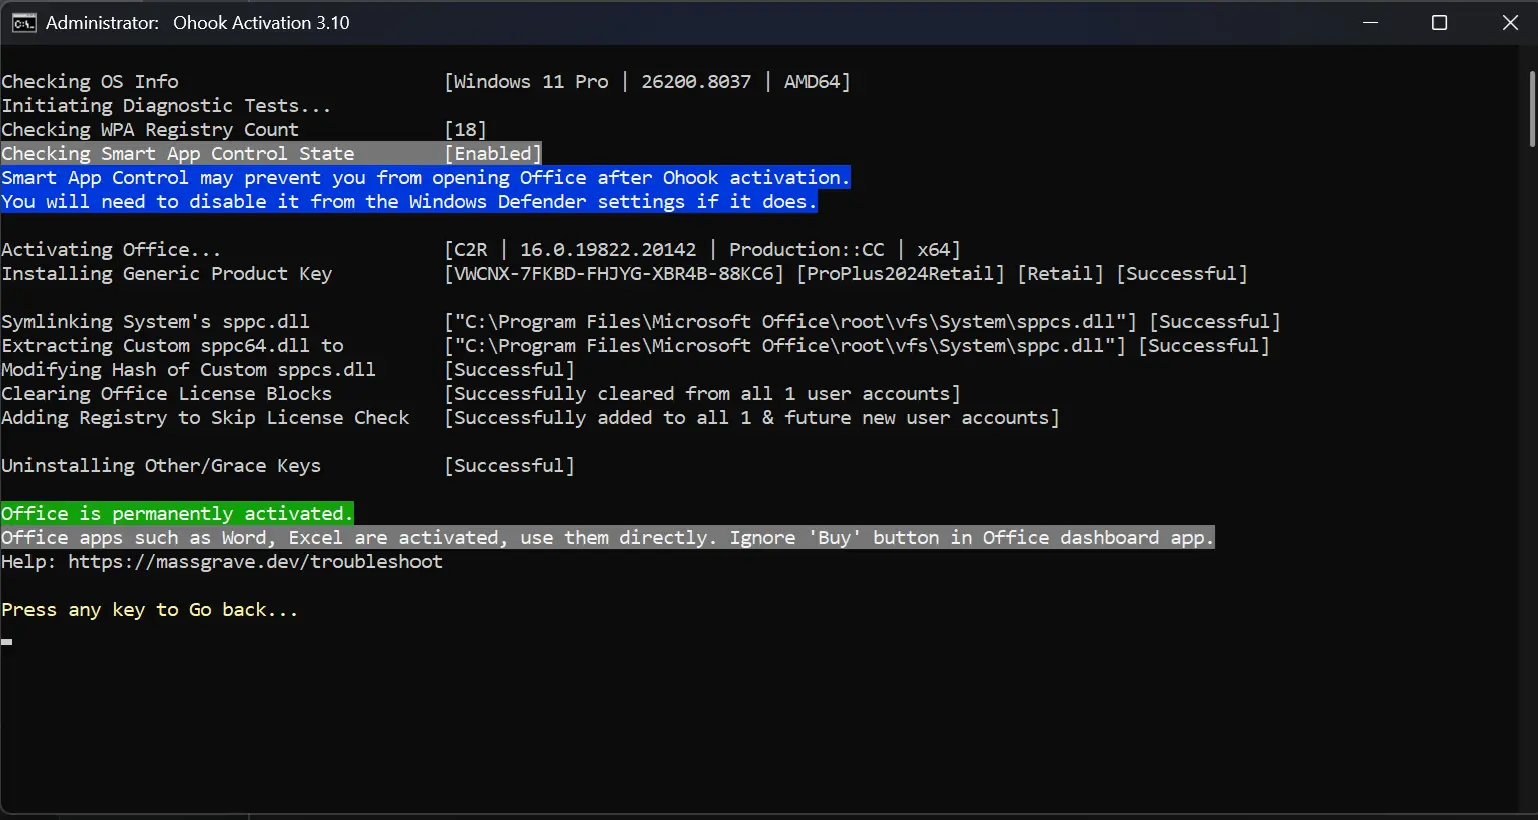1538x820 pixels.
Task: Click '[Successful]' beside Uninstalling Other/Grace Keys
Action: (x=510, y=466)
